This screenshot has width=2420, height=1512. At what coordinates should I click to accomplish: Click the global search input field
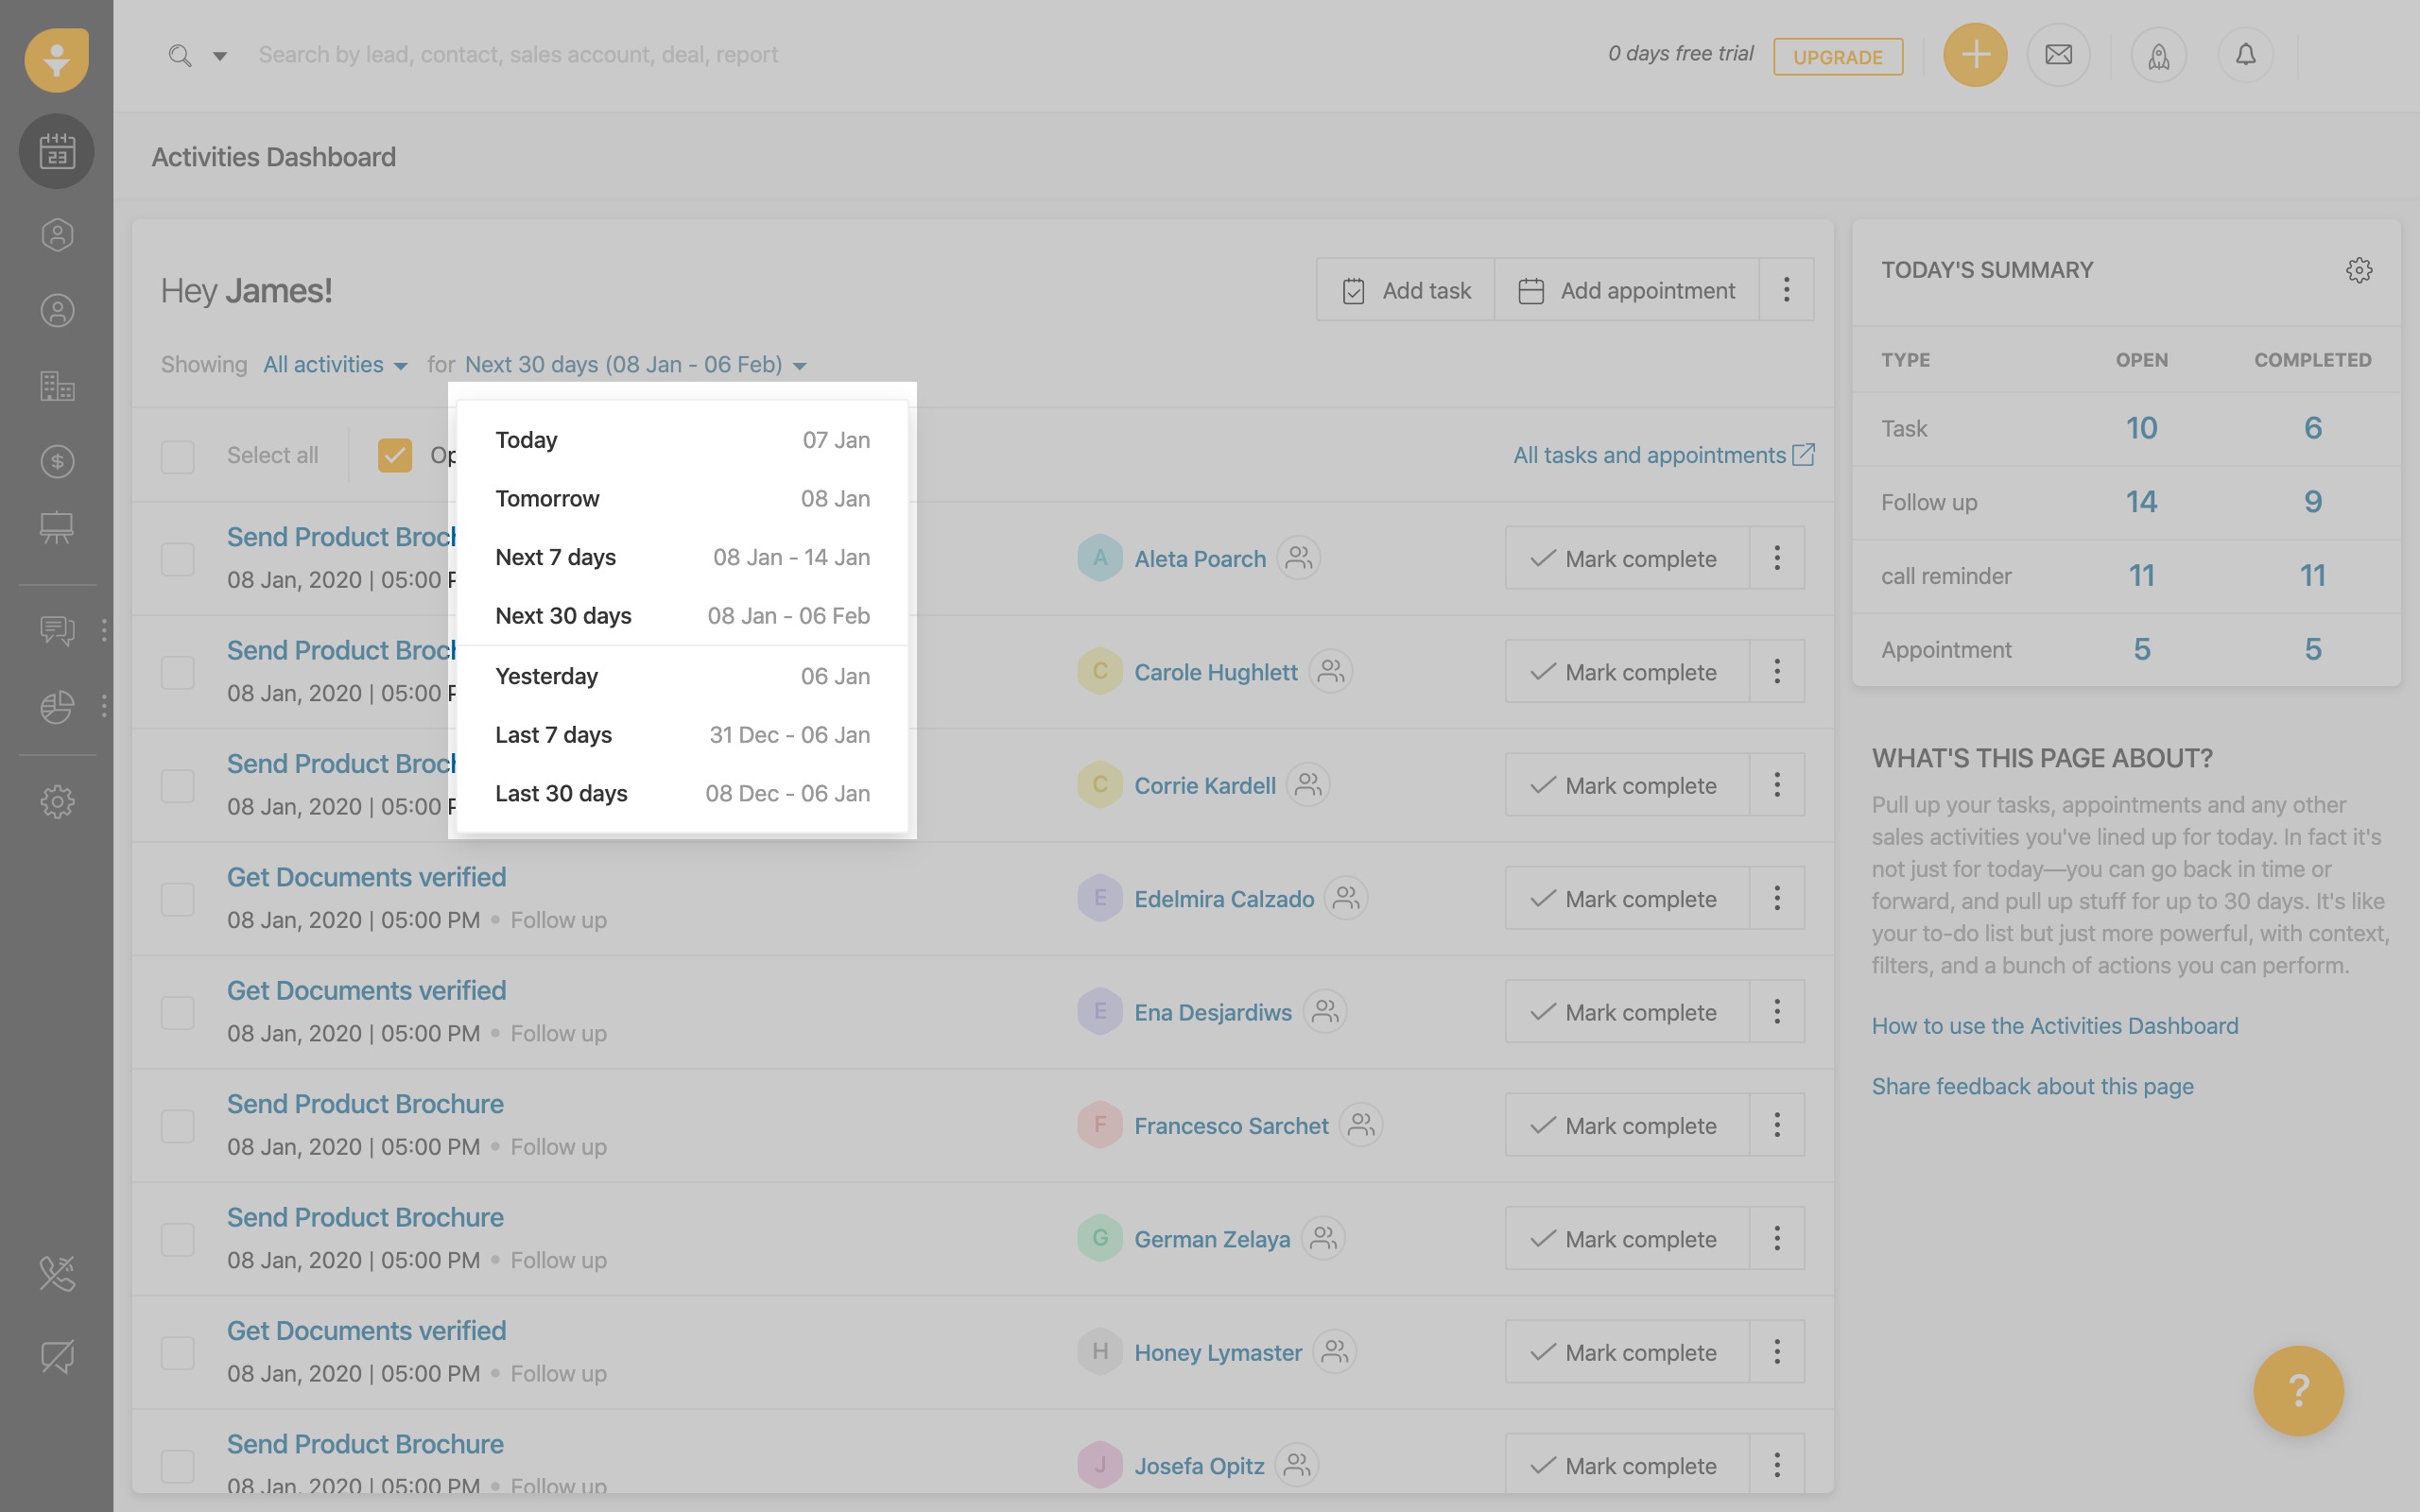518,55
